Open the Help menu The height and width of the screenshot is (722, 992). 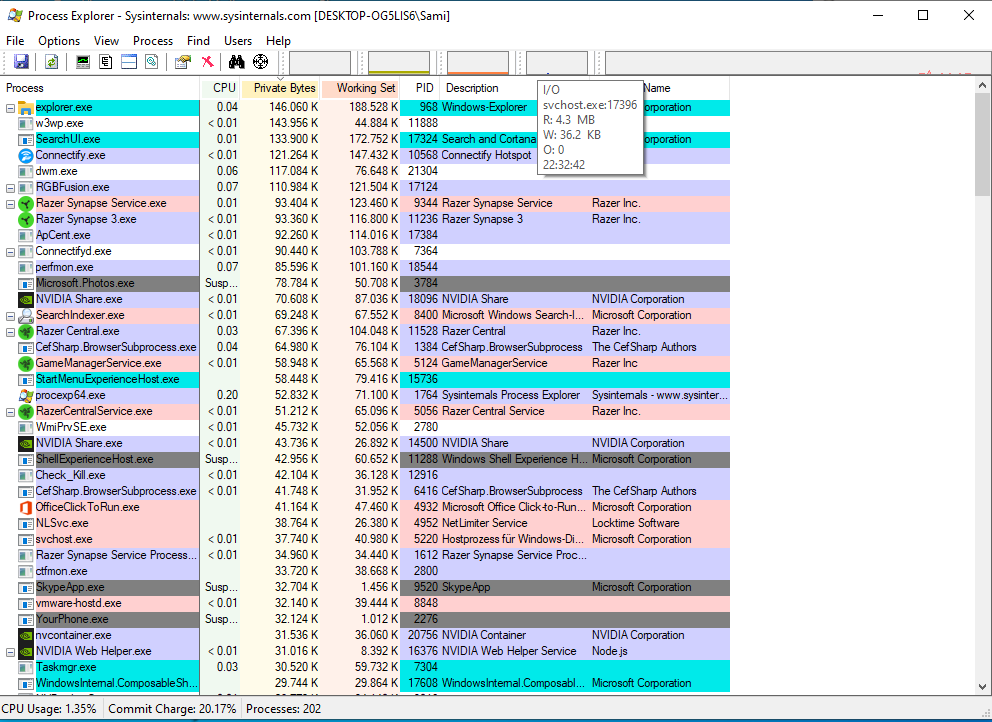[x=278, y=40]
